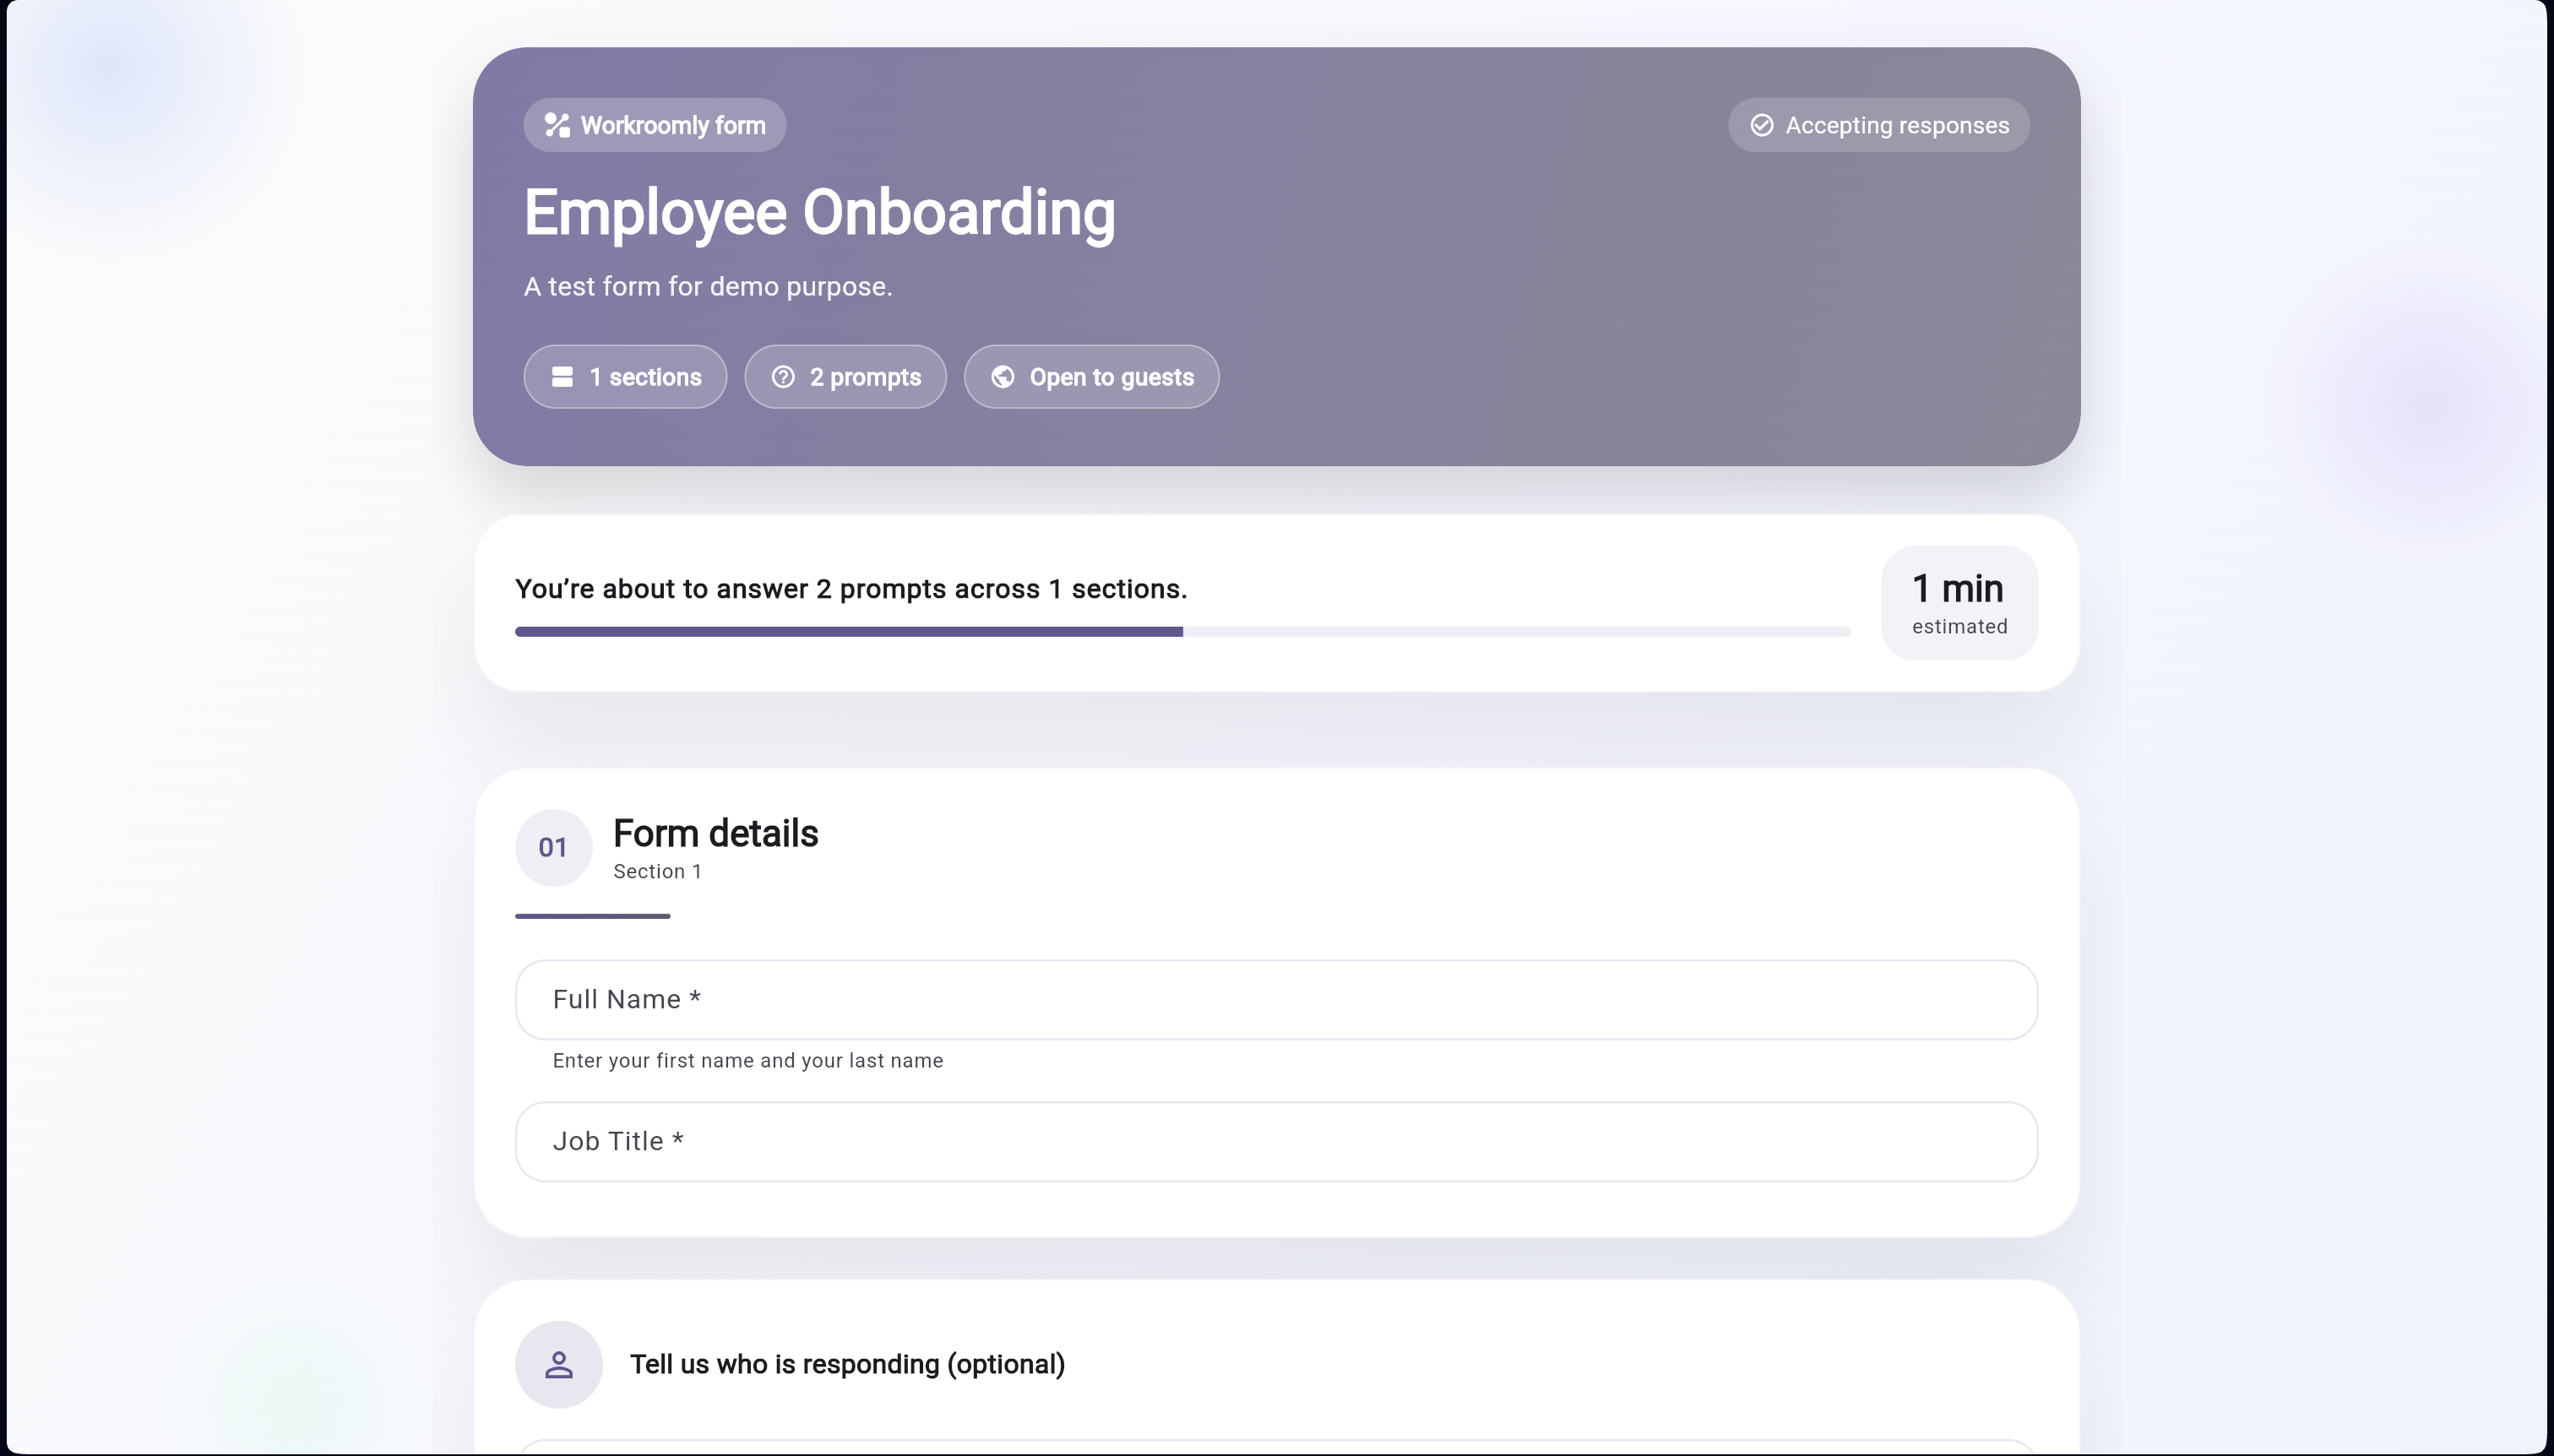Viewport: 2554px width, 1456px height.
Task: Click the form progress bar
Action: pyautogui.click(x=1182, y=632)
